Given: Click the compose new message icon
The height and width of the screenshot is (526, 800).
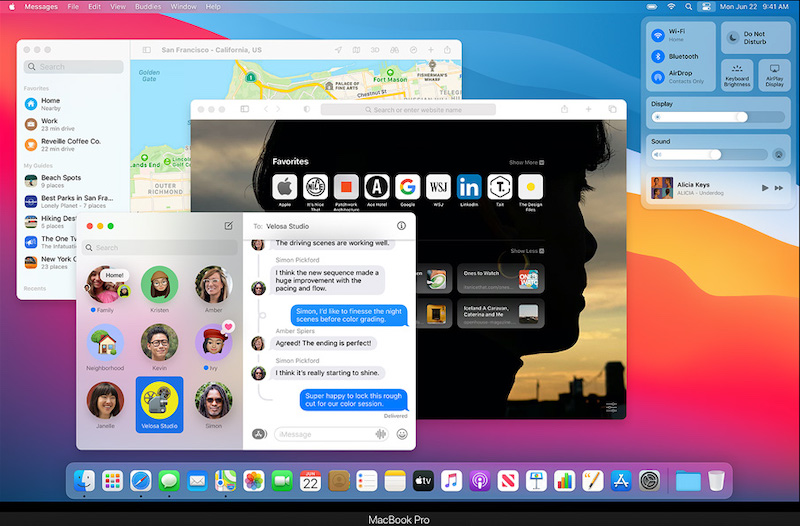Looking at the screenshot, I should pyautogui.click(x=228, y=227).
